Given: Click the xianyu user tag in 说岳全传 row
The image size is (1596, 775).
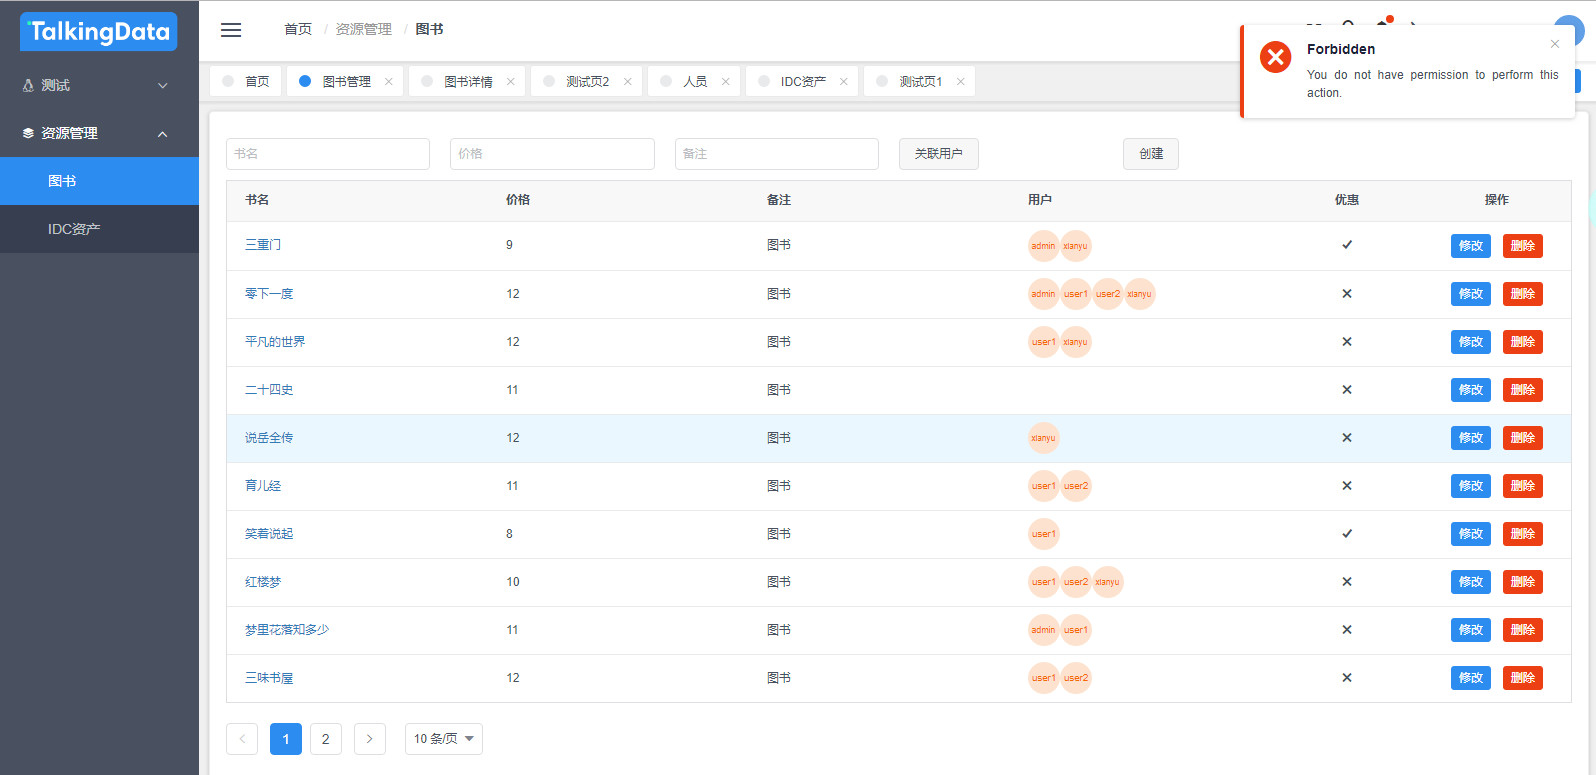Looking at the screenshot, I should point(1043,438).
